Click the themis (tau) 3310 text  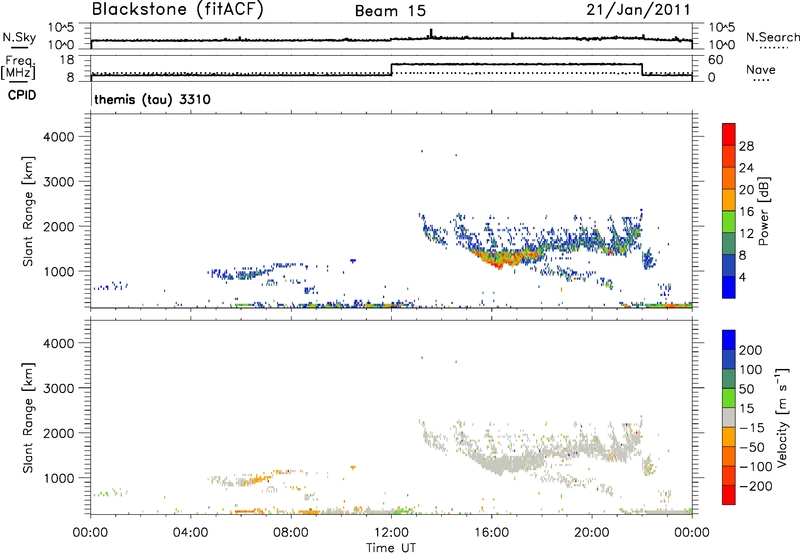click(x=153, y=99)
